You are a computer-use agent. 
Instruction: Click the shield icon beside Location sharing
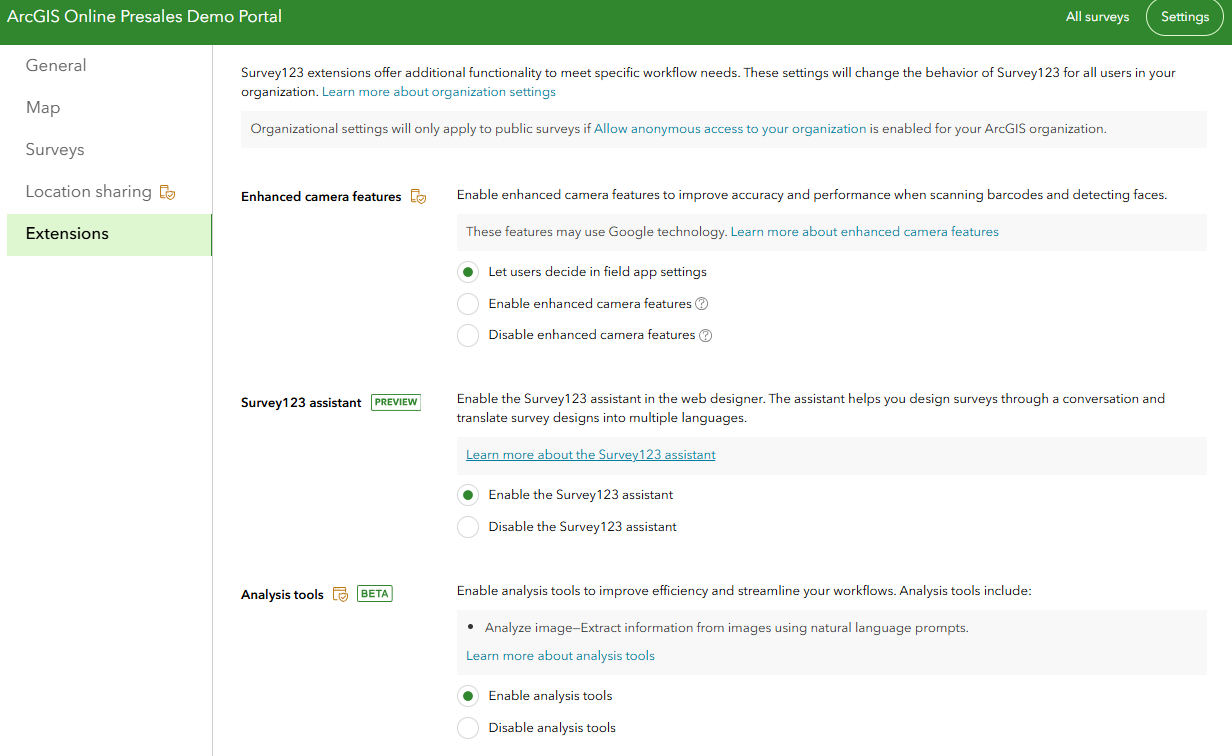[168, 192]
